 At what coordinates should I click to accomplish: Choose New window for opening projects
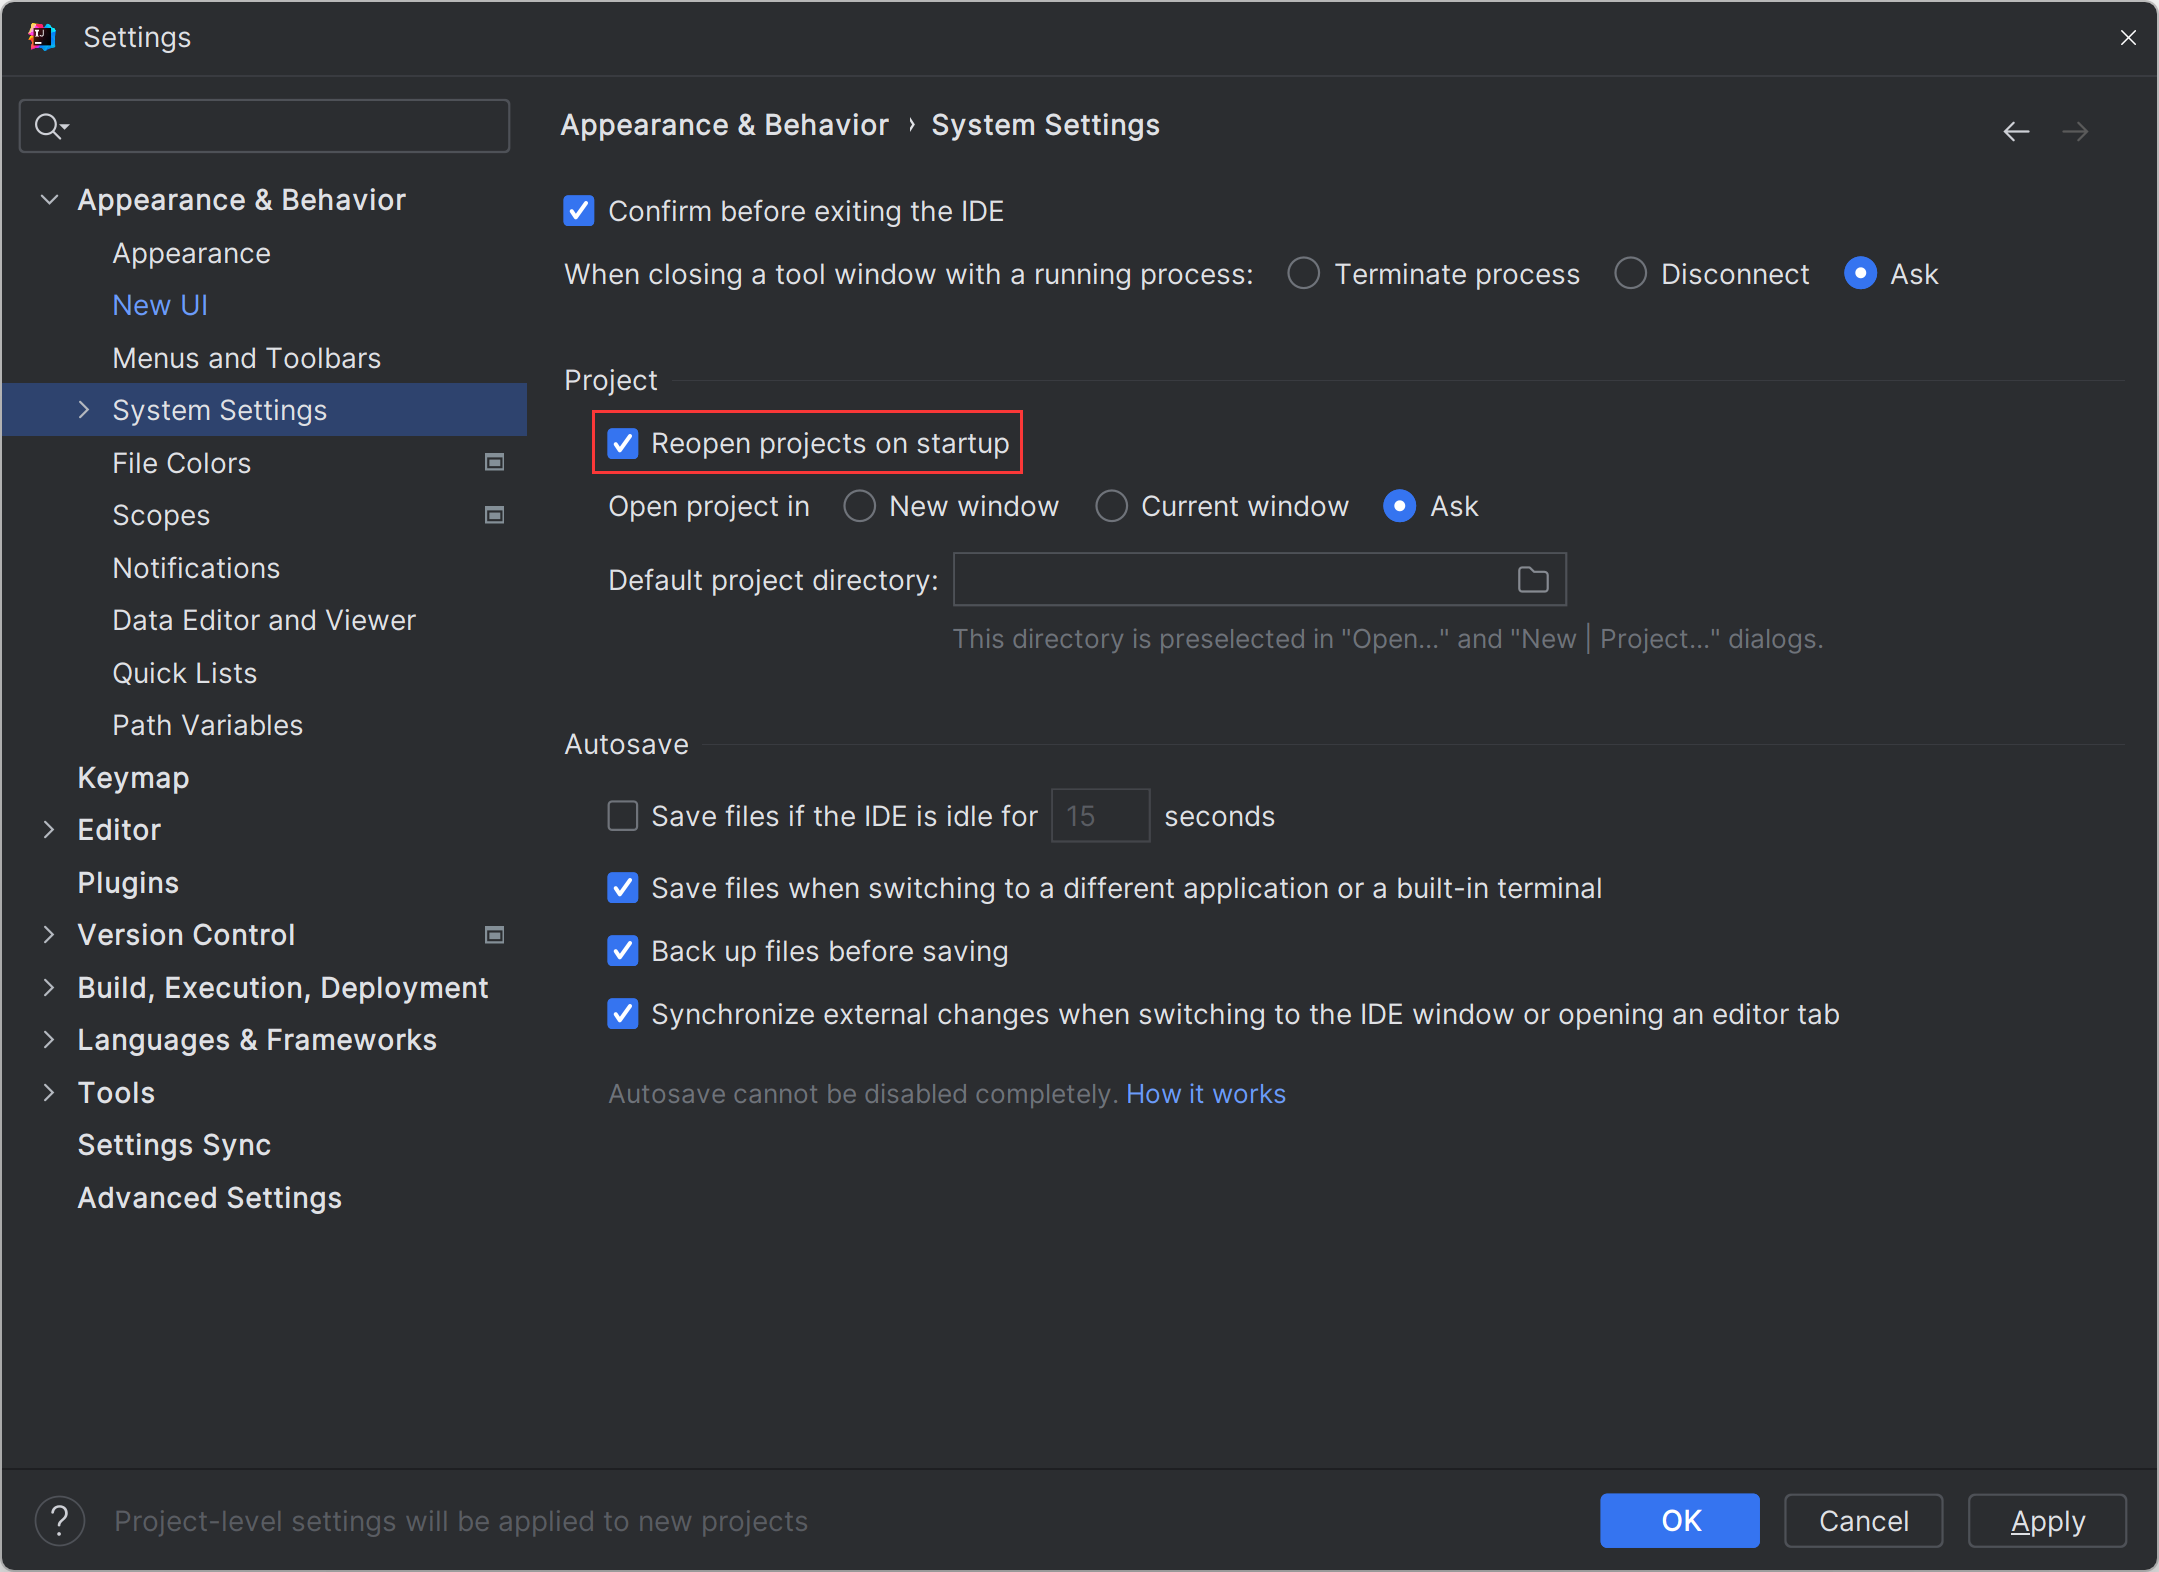859,506
